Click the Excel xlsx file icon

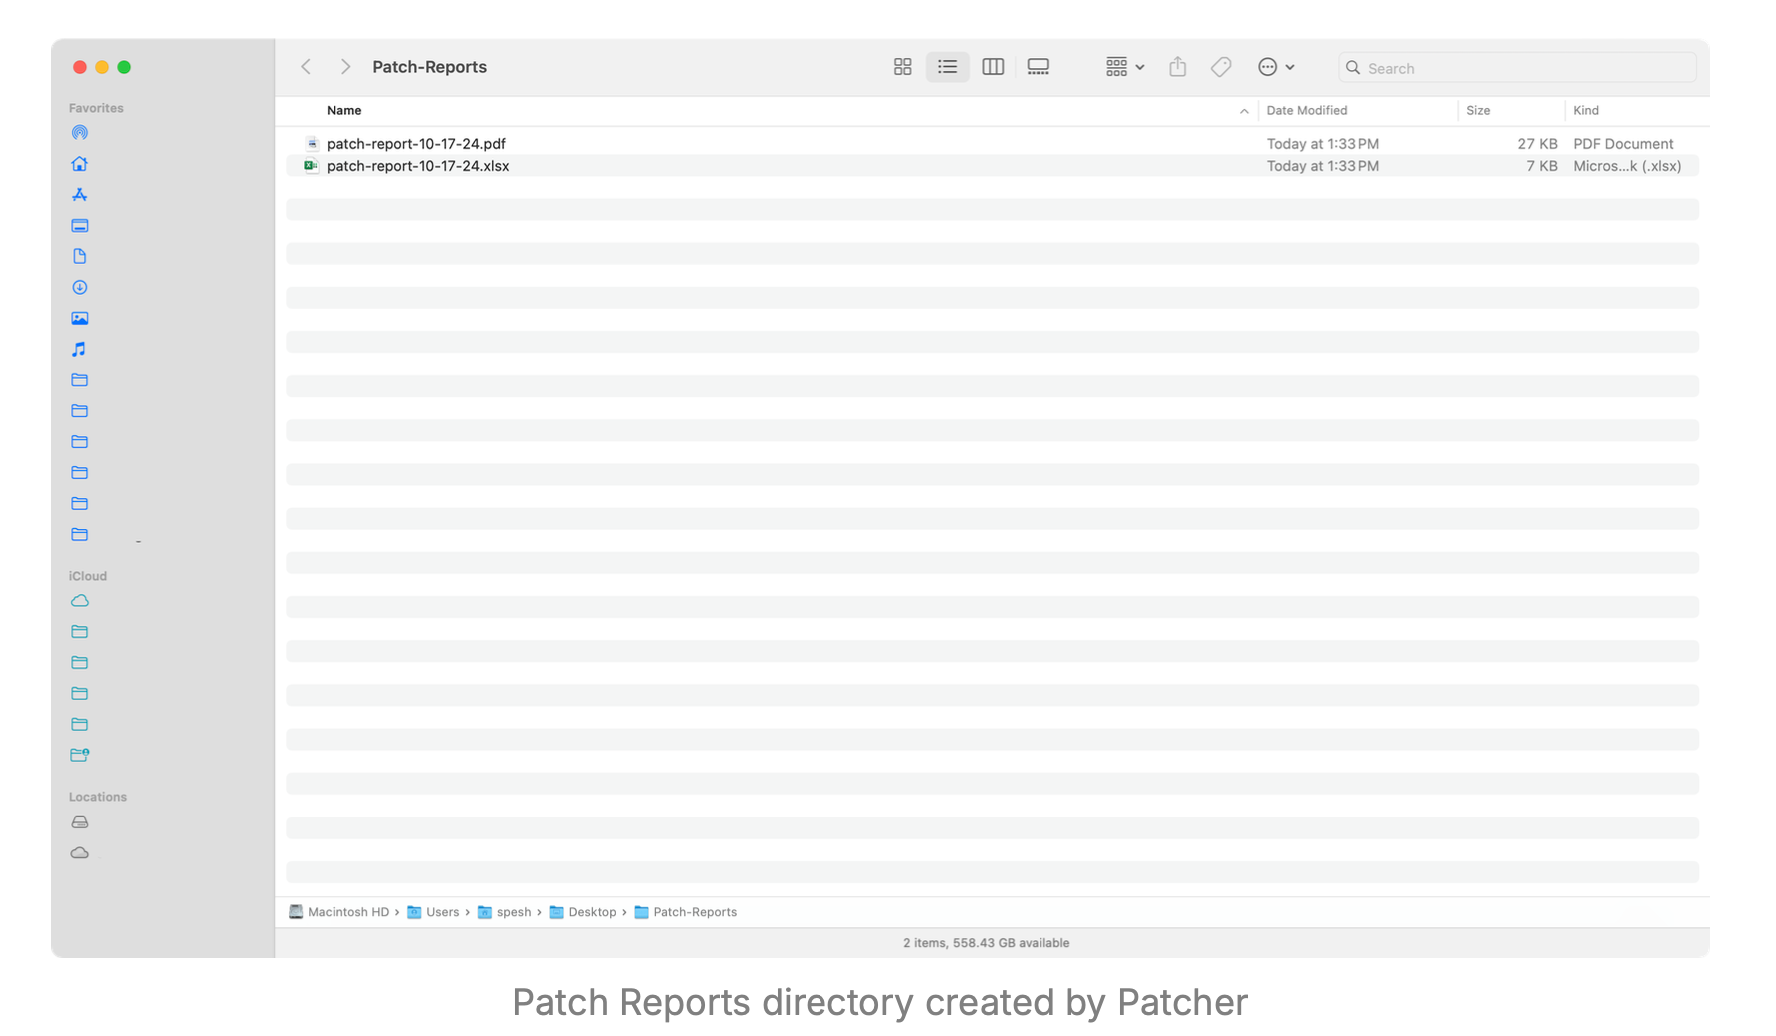pos(311,166)
